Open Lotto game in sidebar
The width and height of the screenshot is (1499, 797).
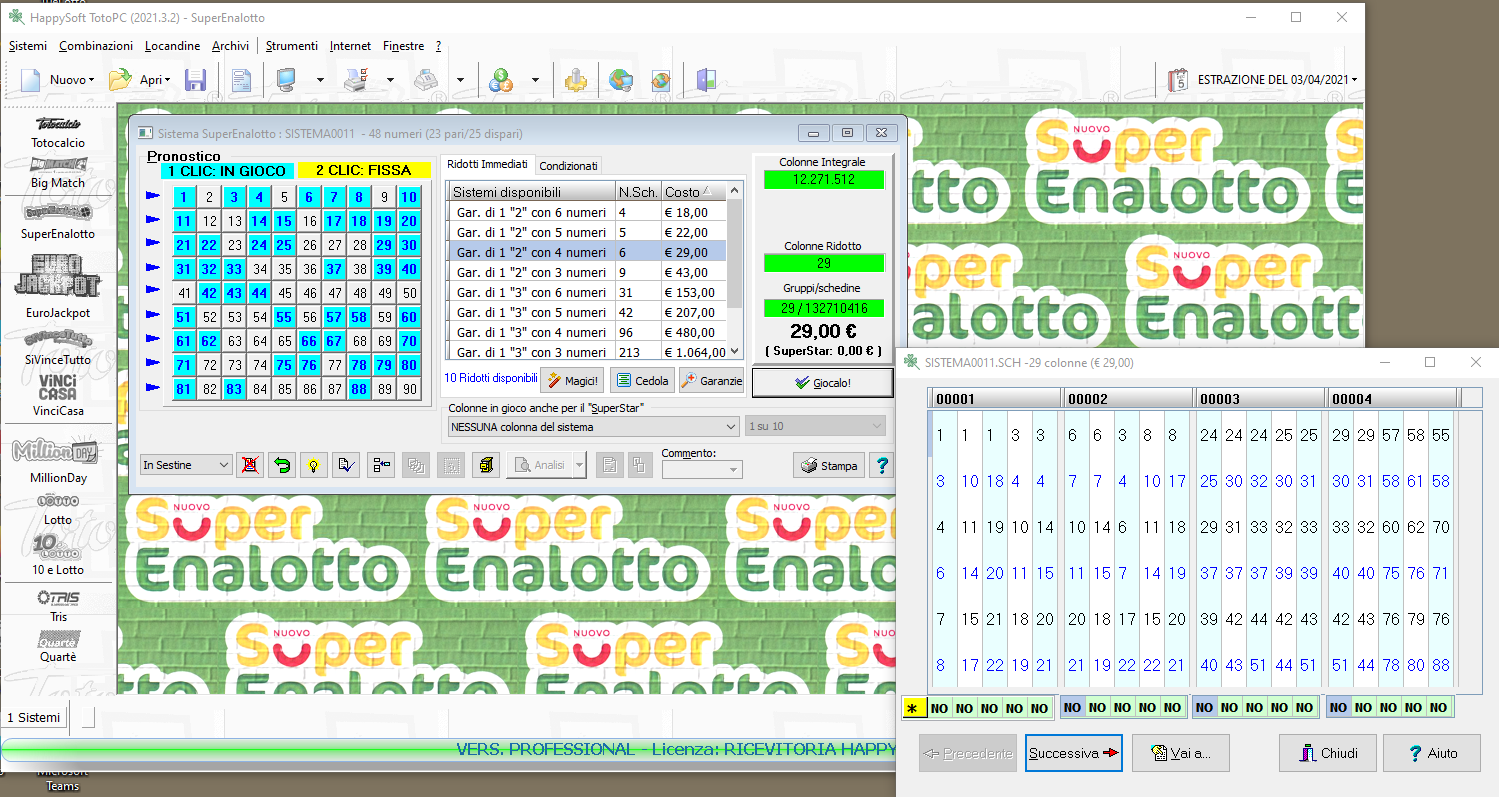[58, 510]
